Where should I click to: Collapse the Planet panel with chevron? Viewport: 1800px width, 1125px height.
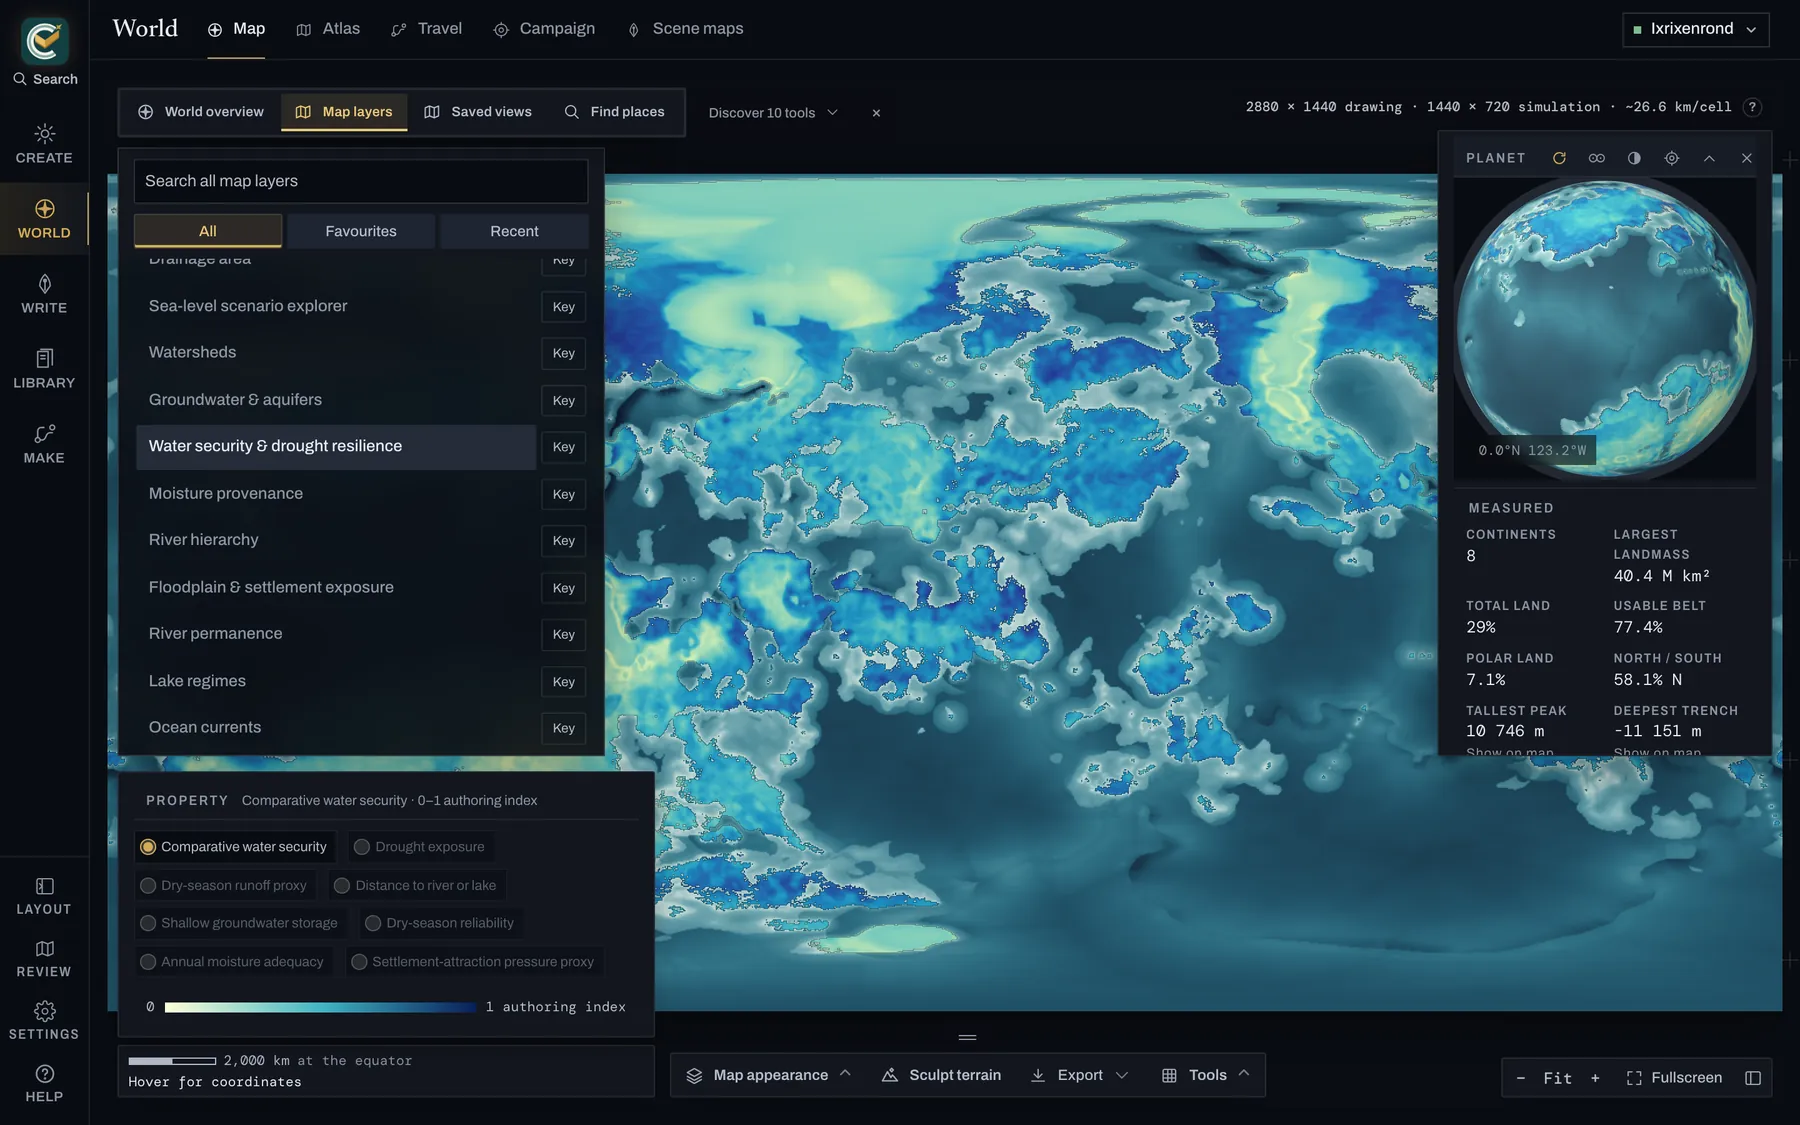[x=1709, y=158]
